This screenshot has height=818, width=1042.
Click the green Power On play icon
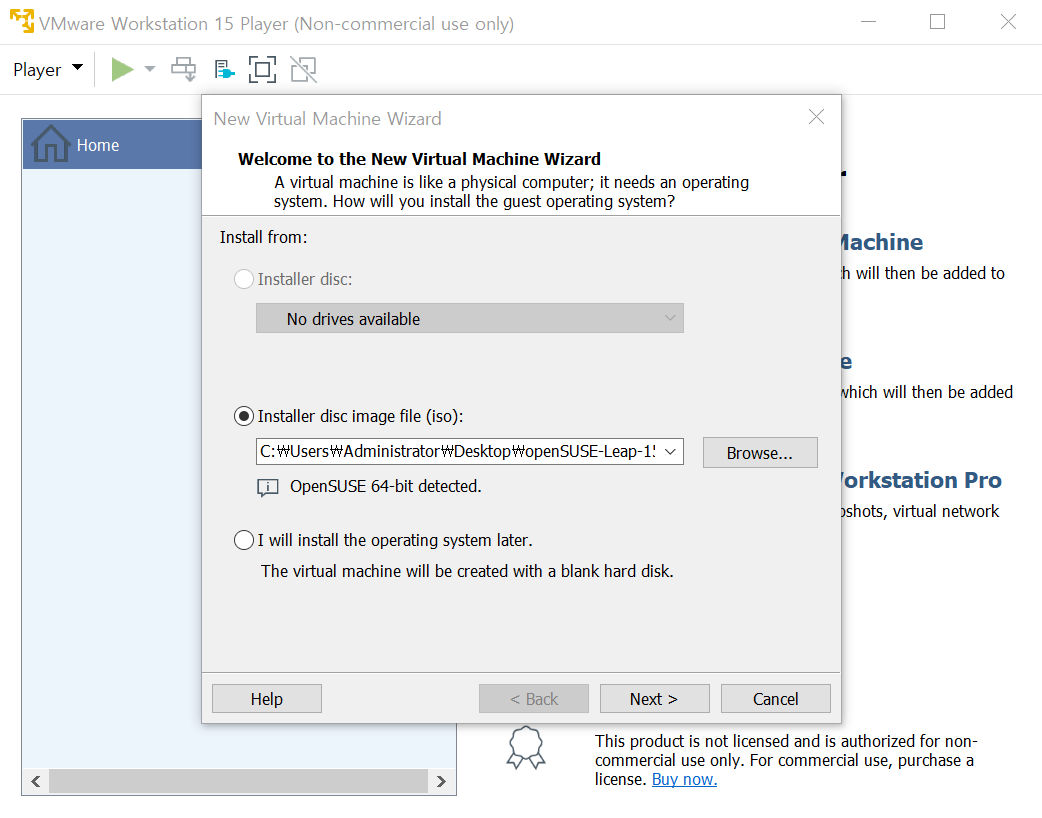pos(122,69)
